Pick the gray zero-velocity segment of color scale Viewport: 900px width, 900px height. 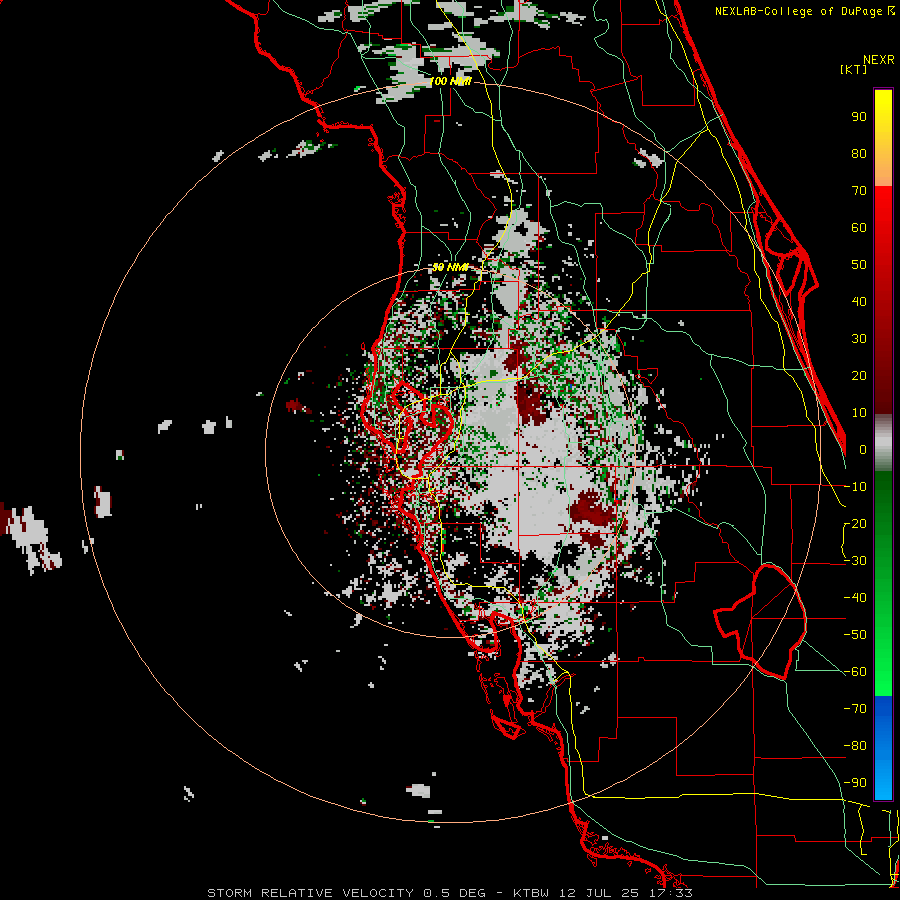point(883,443)
